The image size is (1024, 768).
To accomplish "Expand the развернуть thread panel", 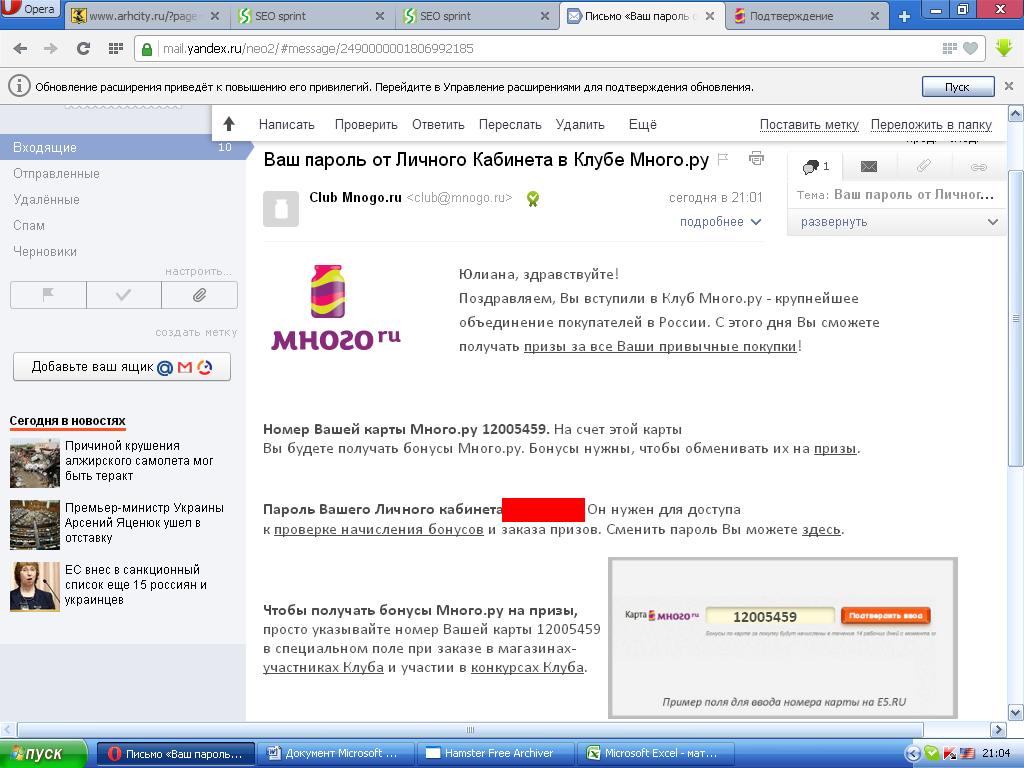I will 897,222.
